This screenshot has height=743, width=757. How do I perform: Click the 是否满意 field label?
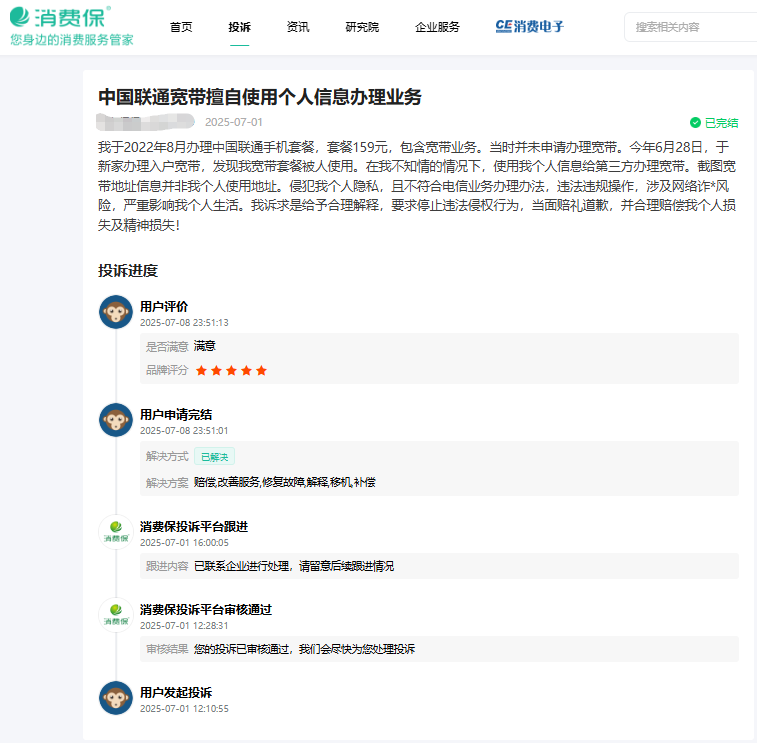(x=167, y=347)
